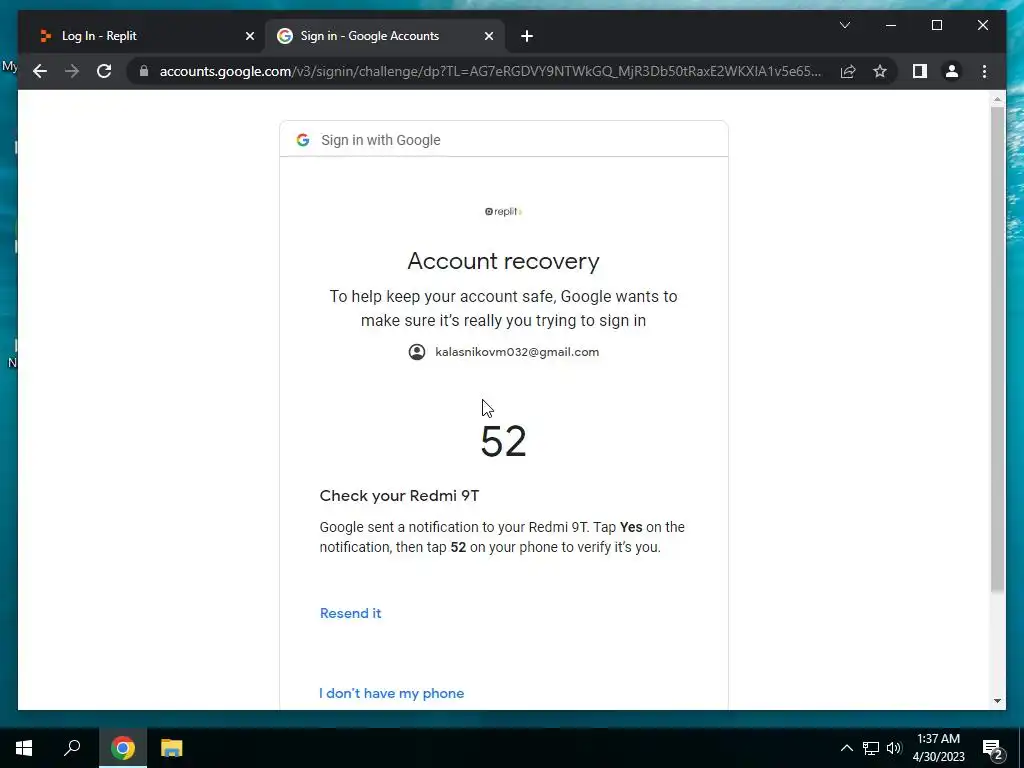The height and width of the screenshot is (768, 1024).
Task: Click the address bar URL
Action: [x=490, y=71]
